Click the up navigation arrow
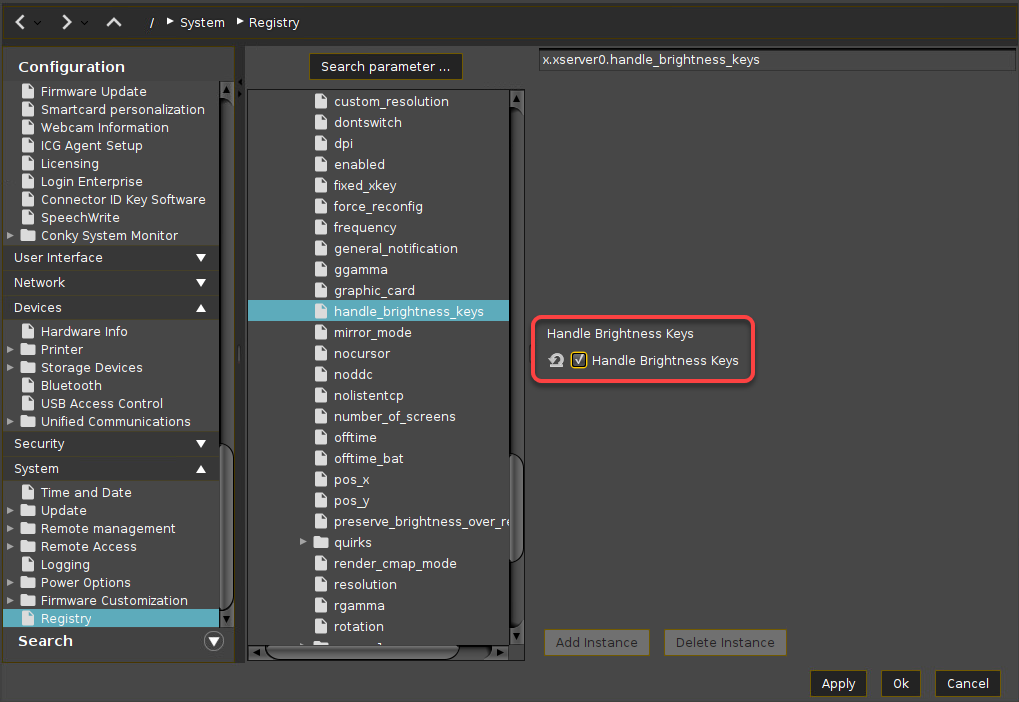 pos(114,22)
